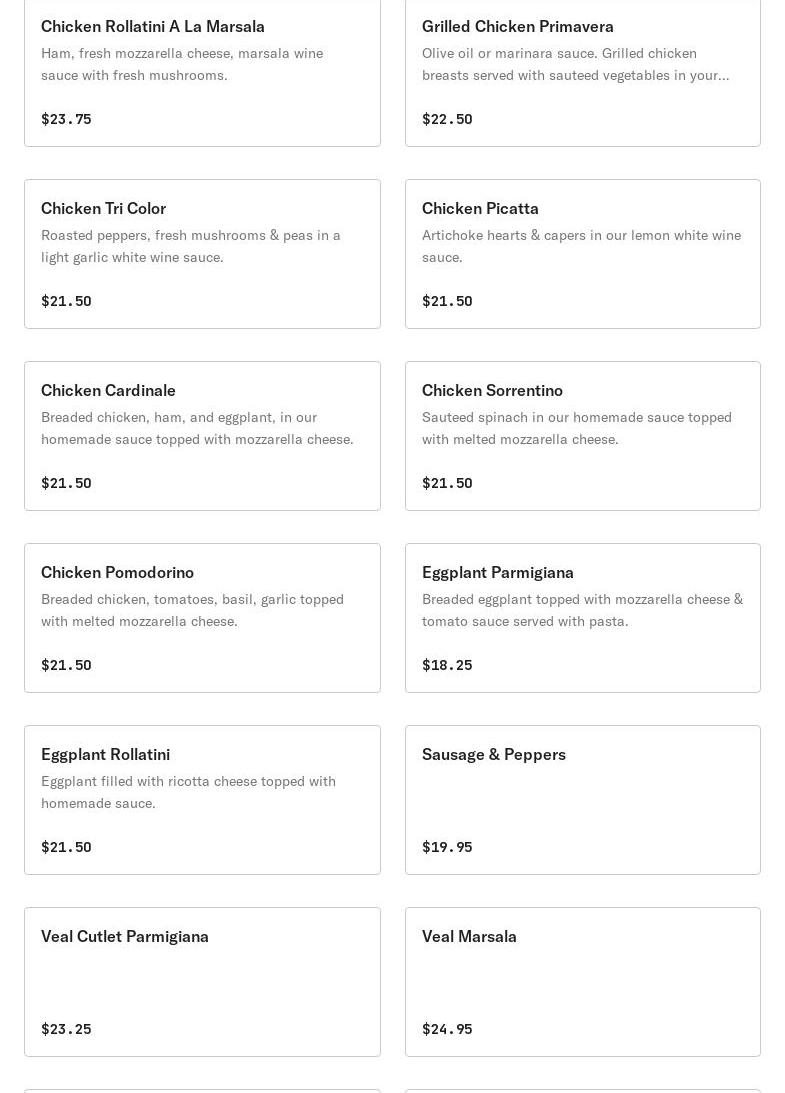
Task: Click the $23.25 Veal Cutlet Parmigiana price
Action: [66, 1029]
